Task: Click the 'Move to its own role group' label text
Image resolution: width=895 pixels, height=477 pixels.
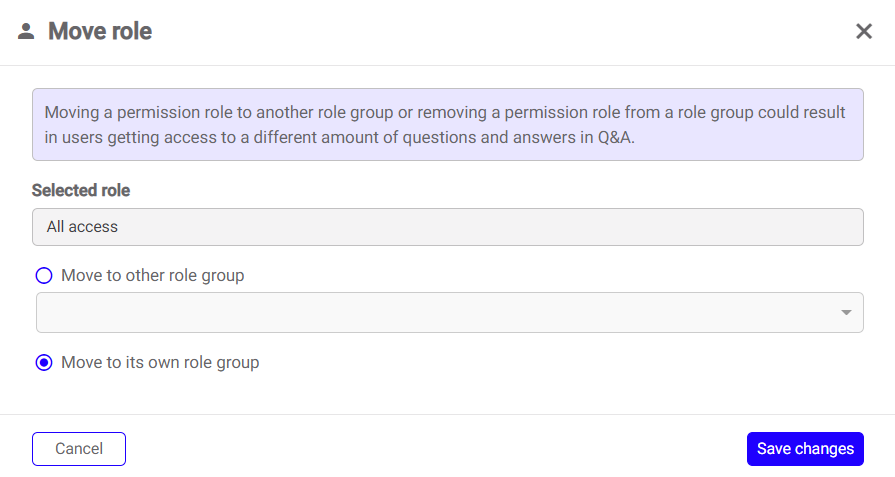Action: tap(160, 362)
